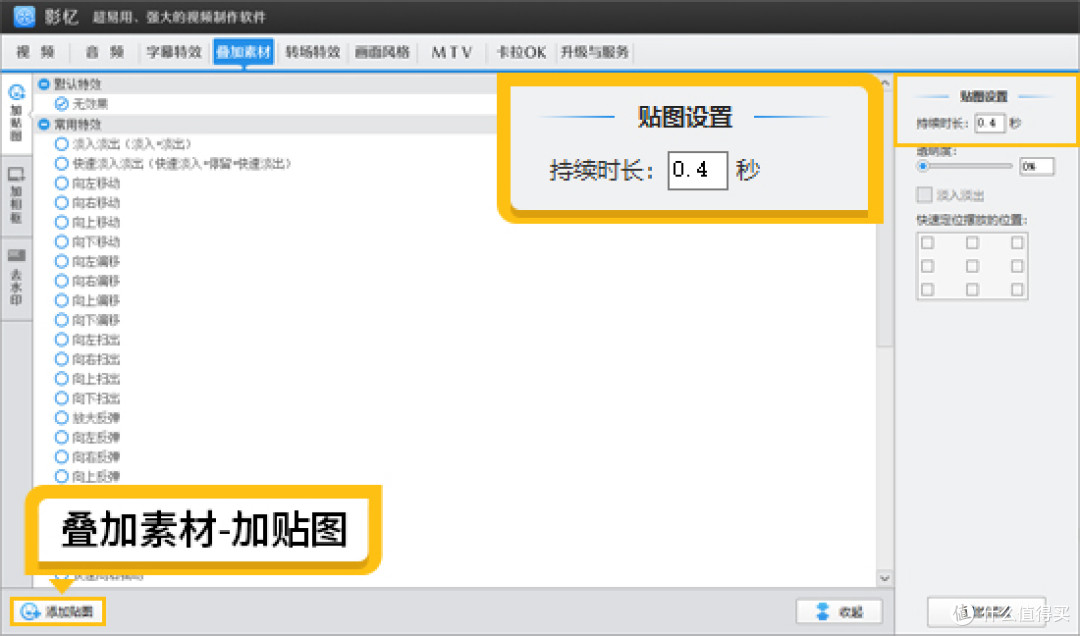Choose the 淡入淡出（淡入+淡出） effect
Screen dimensions: 1080x636
[123, 144]
